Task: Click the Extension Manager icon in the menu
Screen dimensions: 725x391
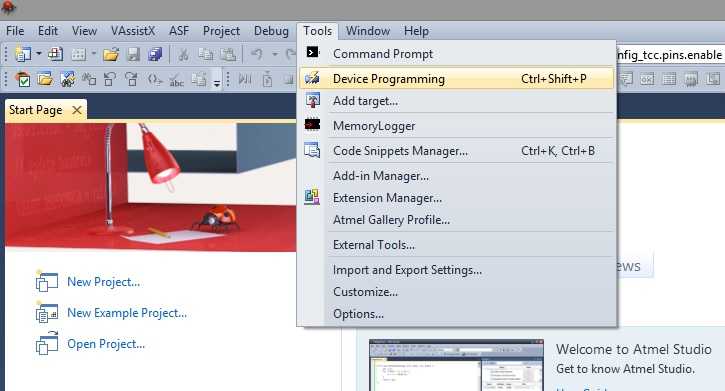Action: click(312, 197)
